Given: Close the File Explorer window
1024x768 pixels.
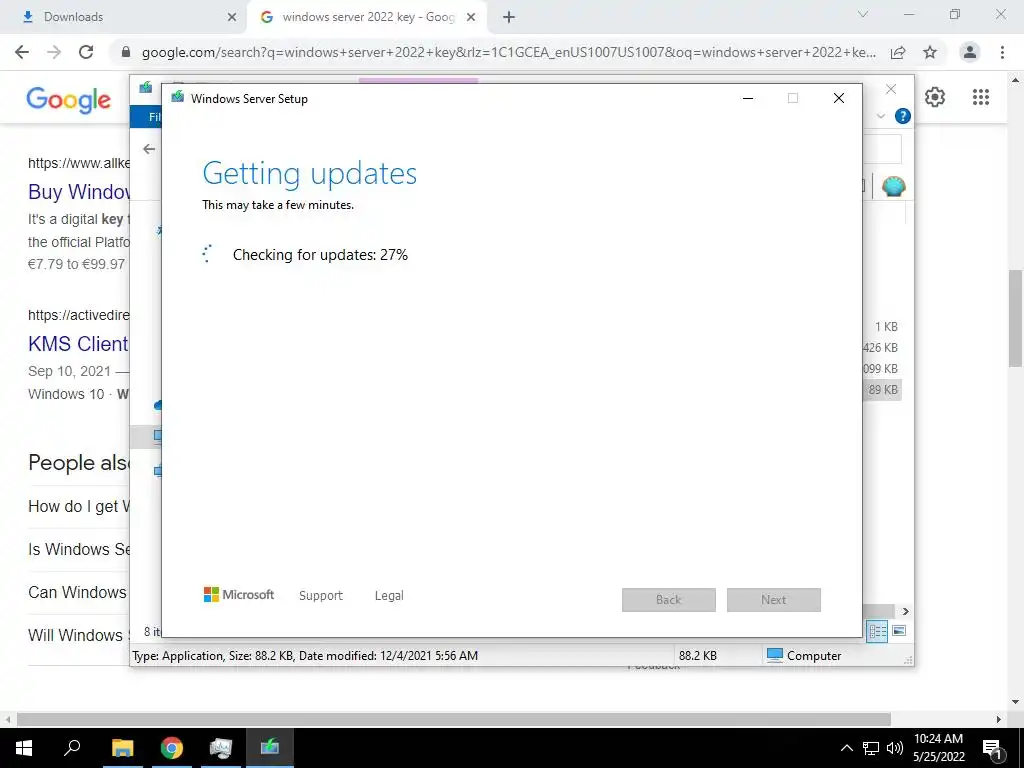Looking at the screenshot, I should pos(891,89).
